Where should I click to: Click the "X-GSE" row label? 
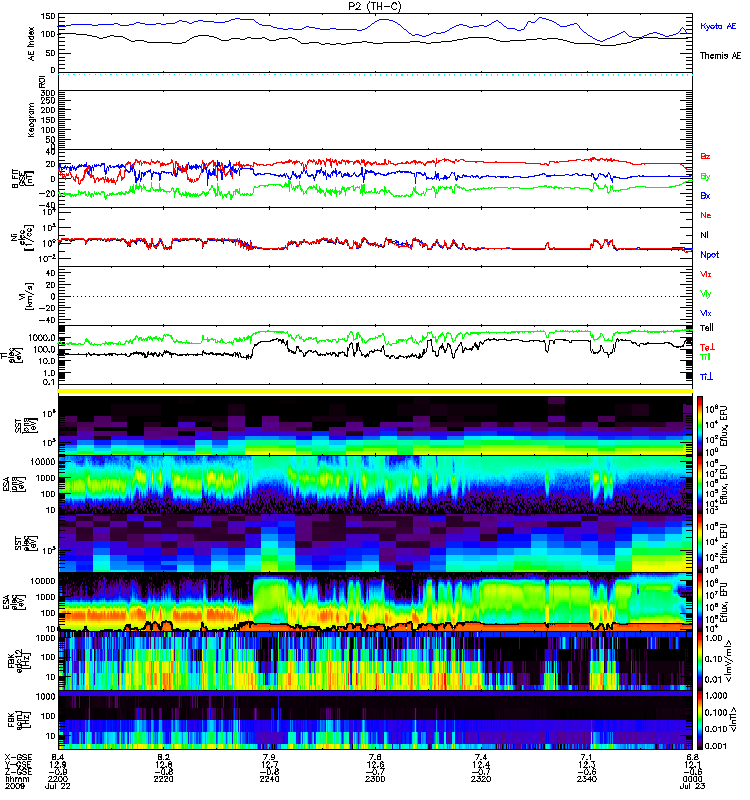point(17,757)
